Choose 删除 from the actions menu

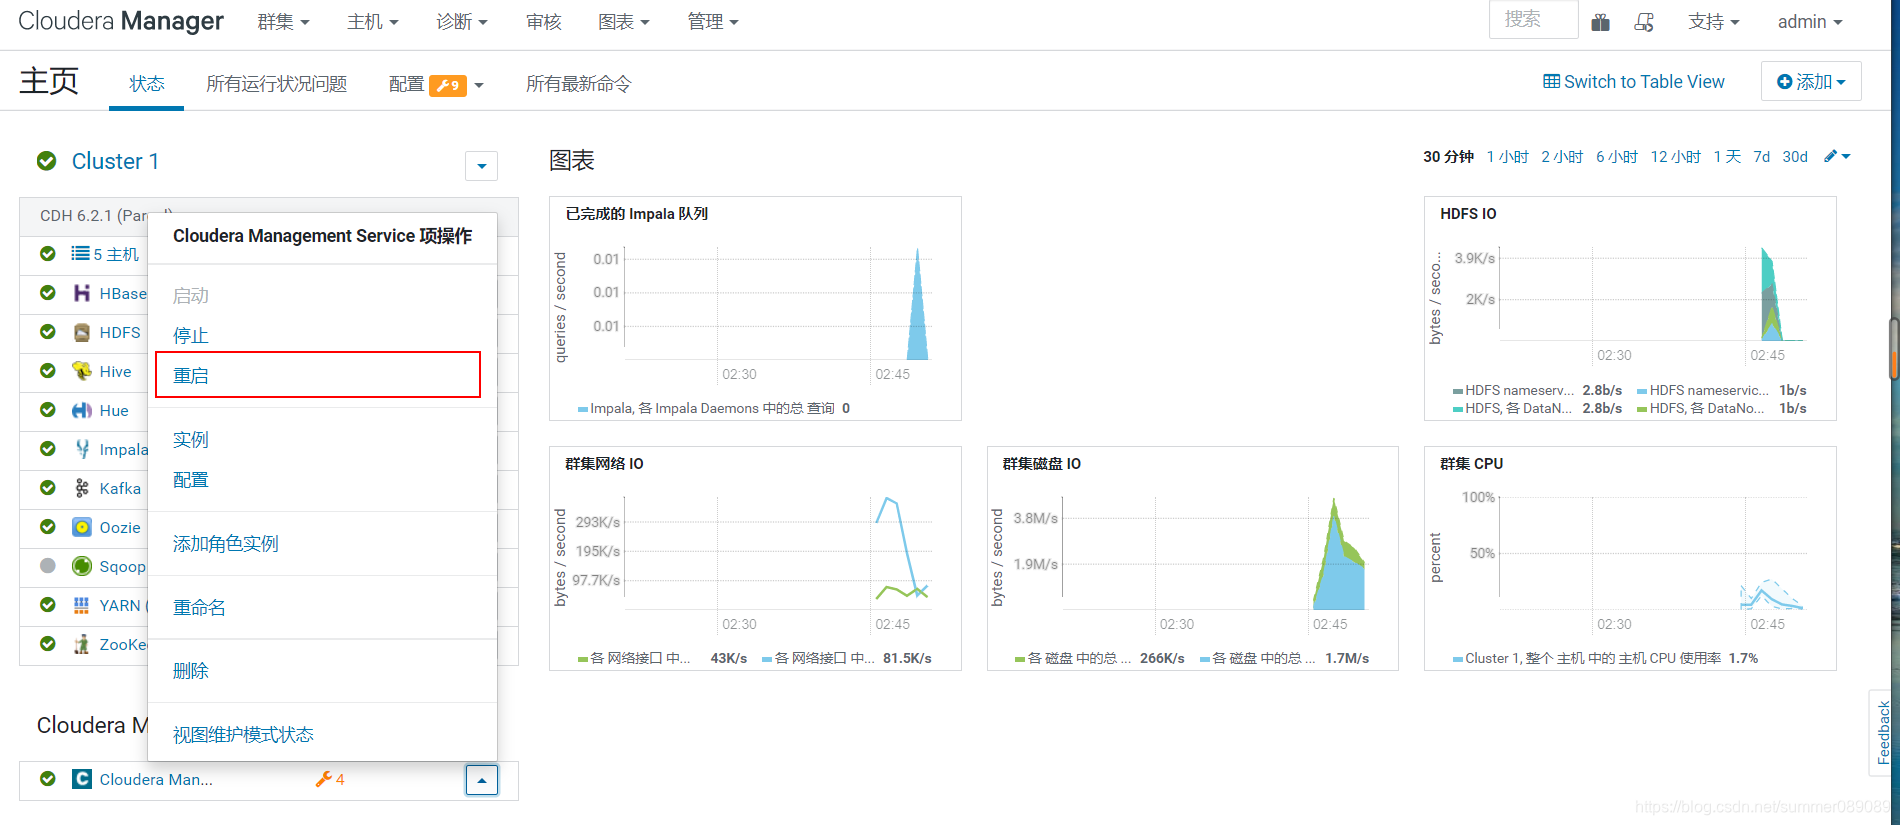191,671
